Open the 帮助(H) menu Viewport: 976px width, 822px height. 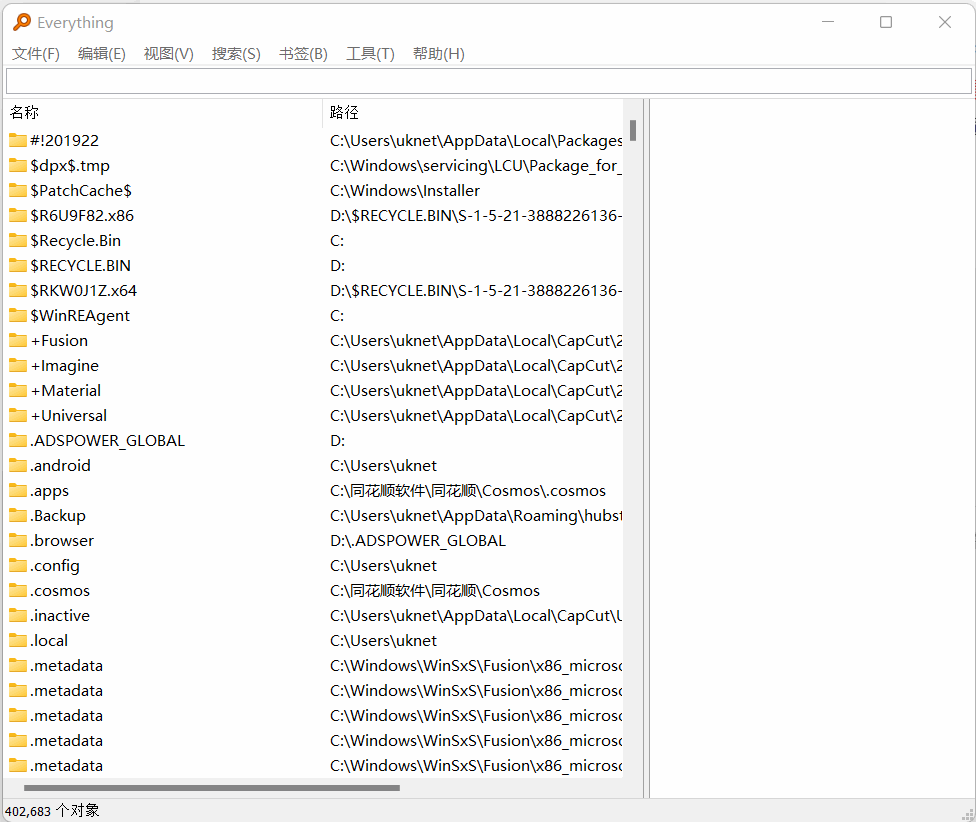click(x=439, y=54)
